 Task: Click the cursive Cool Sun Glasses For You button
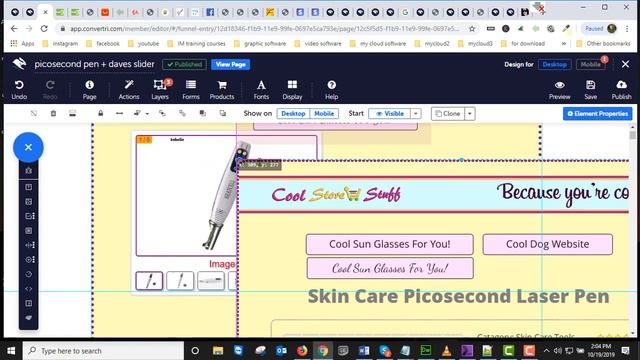(x=390, y=268)
